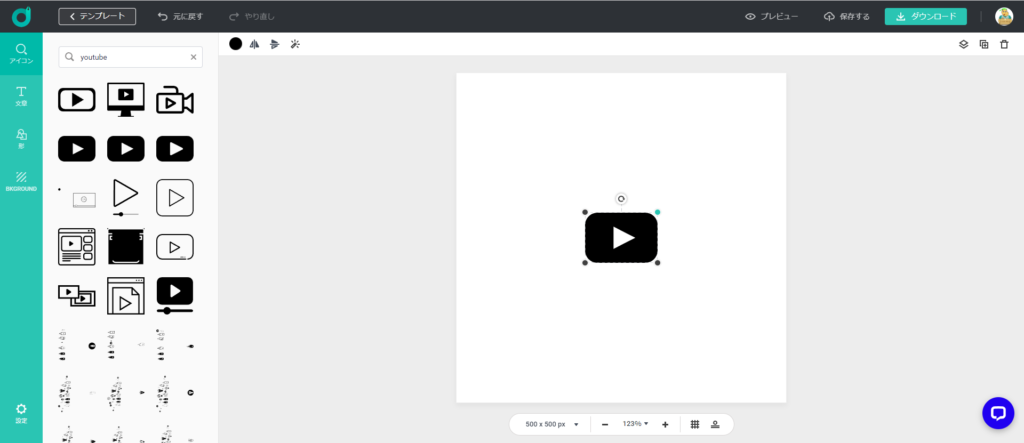Screen dimensions: 1024x443
Task: Redo with やり直し
Action: pos(252,16)
